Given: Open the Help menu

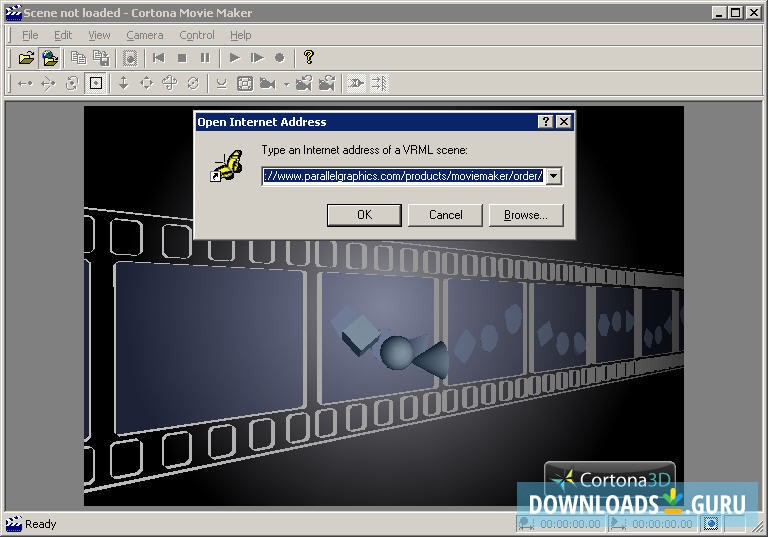Looking at the screenshot, I should tap(240, 35).
